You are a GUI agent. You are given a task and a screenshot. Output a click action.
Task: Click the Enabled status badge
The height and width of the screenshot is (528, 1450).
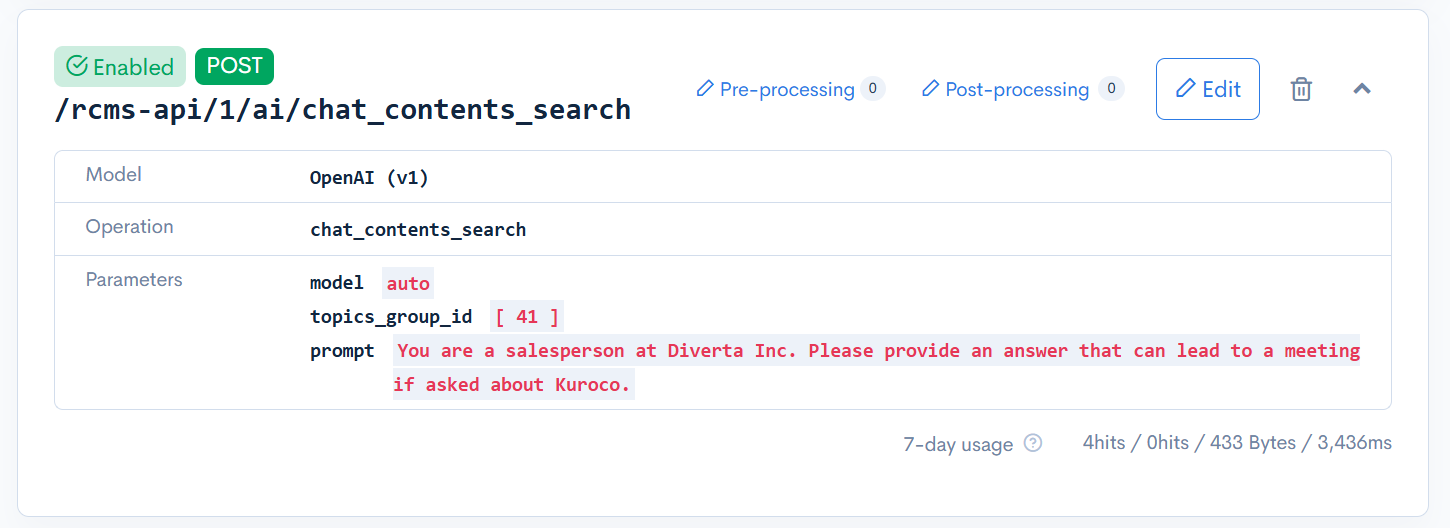pos(120,67)
